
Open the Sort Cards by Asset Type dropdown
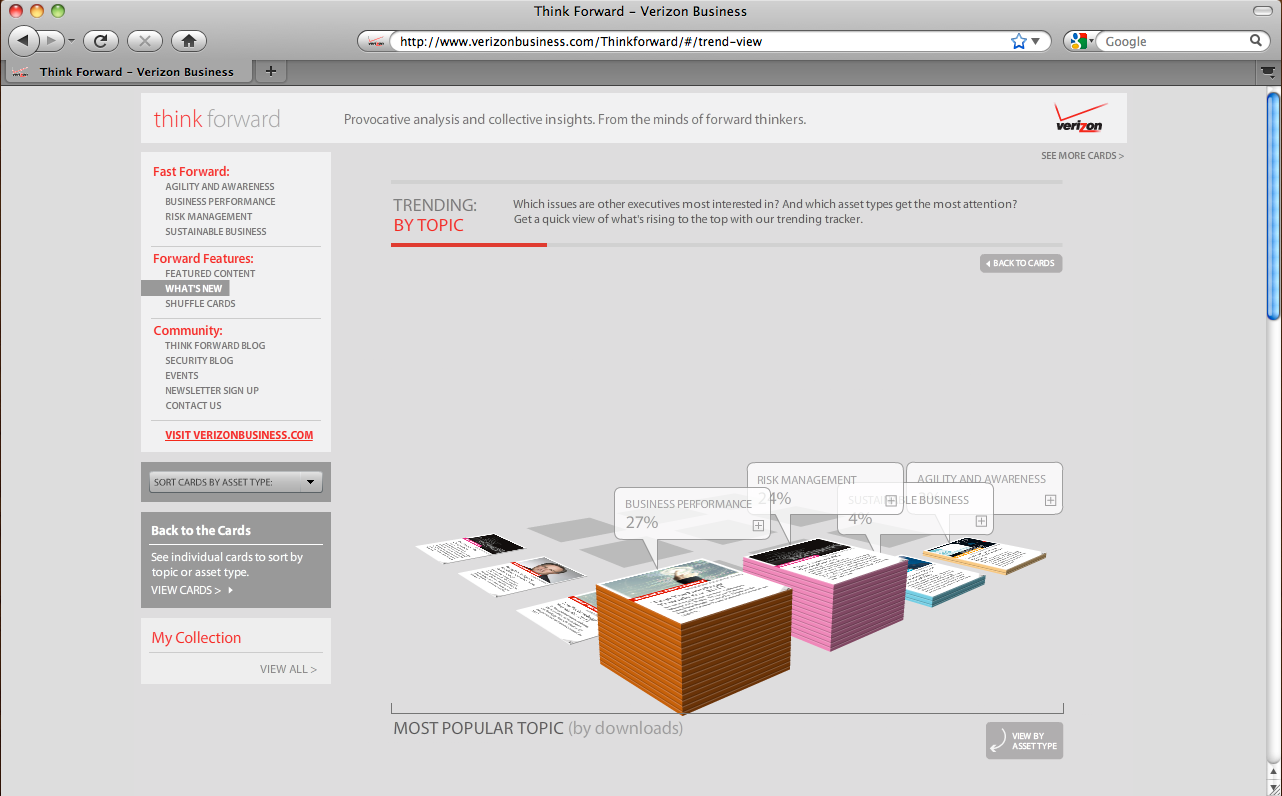236,482
